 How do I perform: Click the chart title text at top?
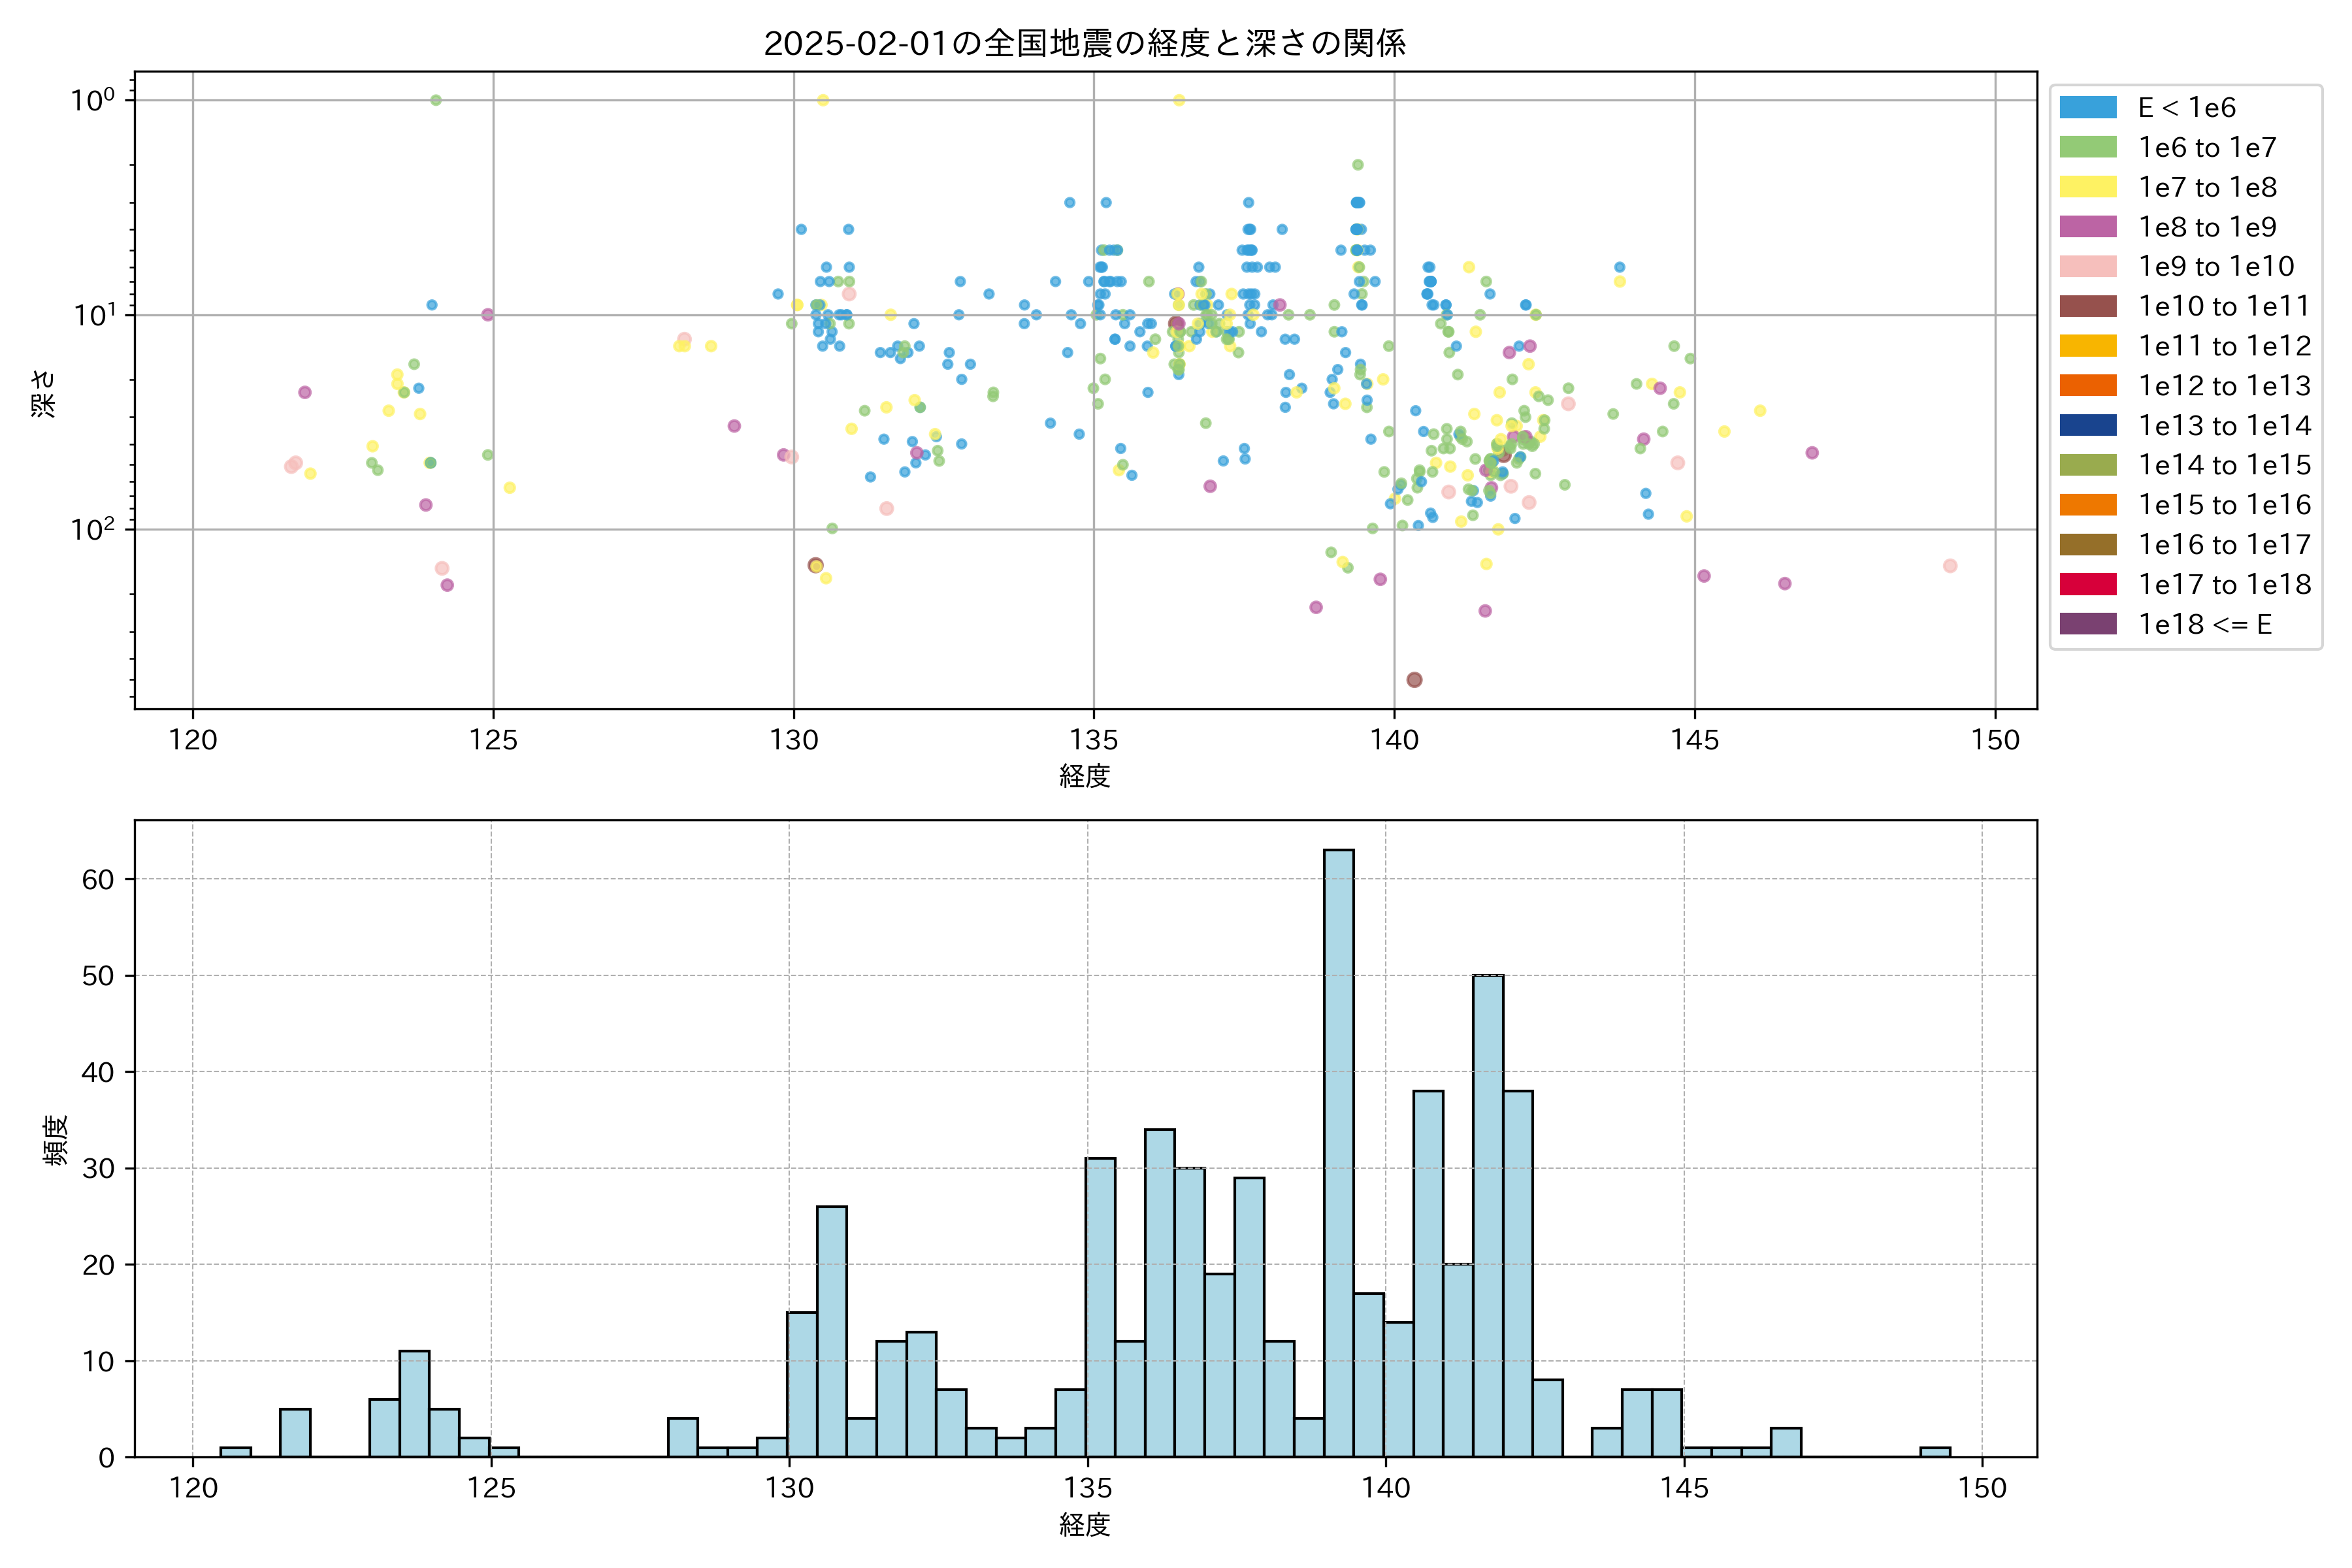coord(1085,43)
